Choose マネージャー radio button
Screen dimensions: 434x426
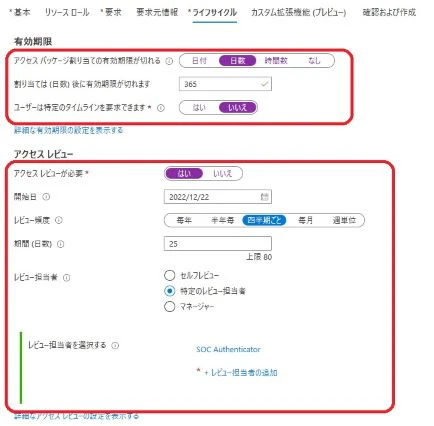tap(169, 306)
